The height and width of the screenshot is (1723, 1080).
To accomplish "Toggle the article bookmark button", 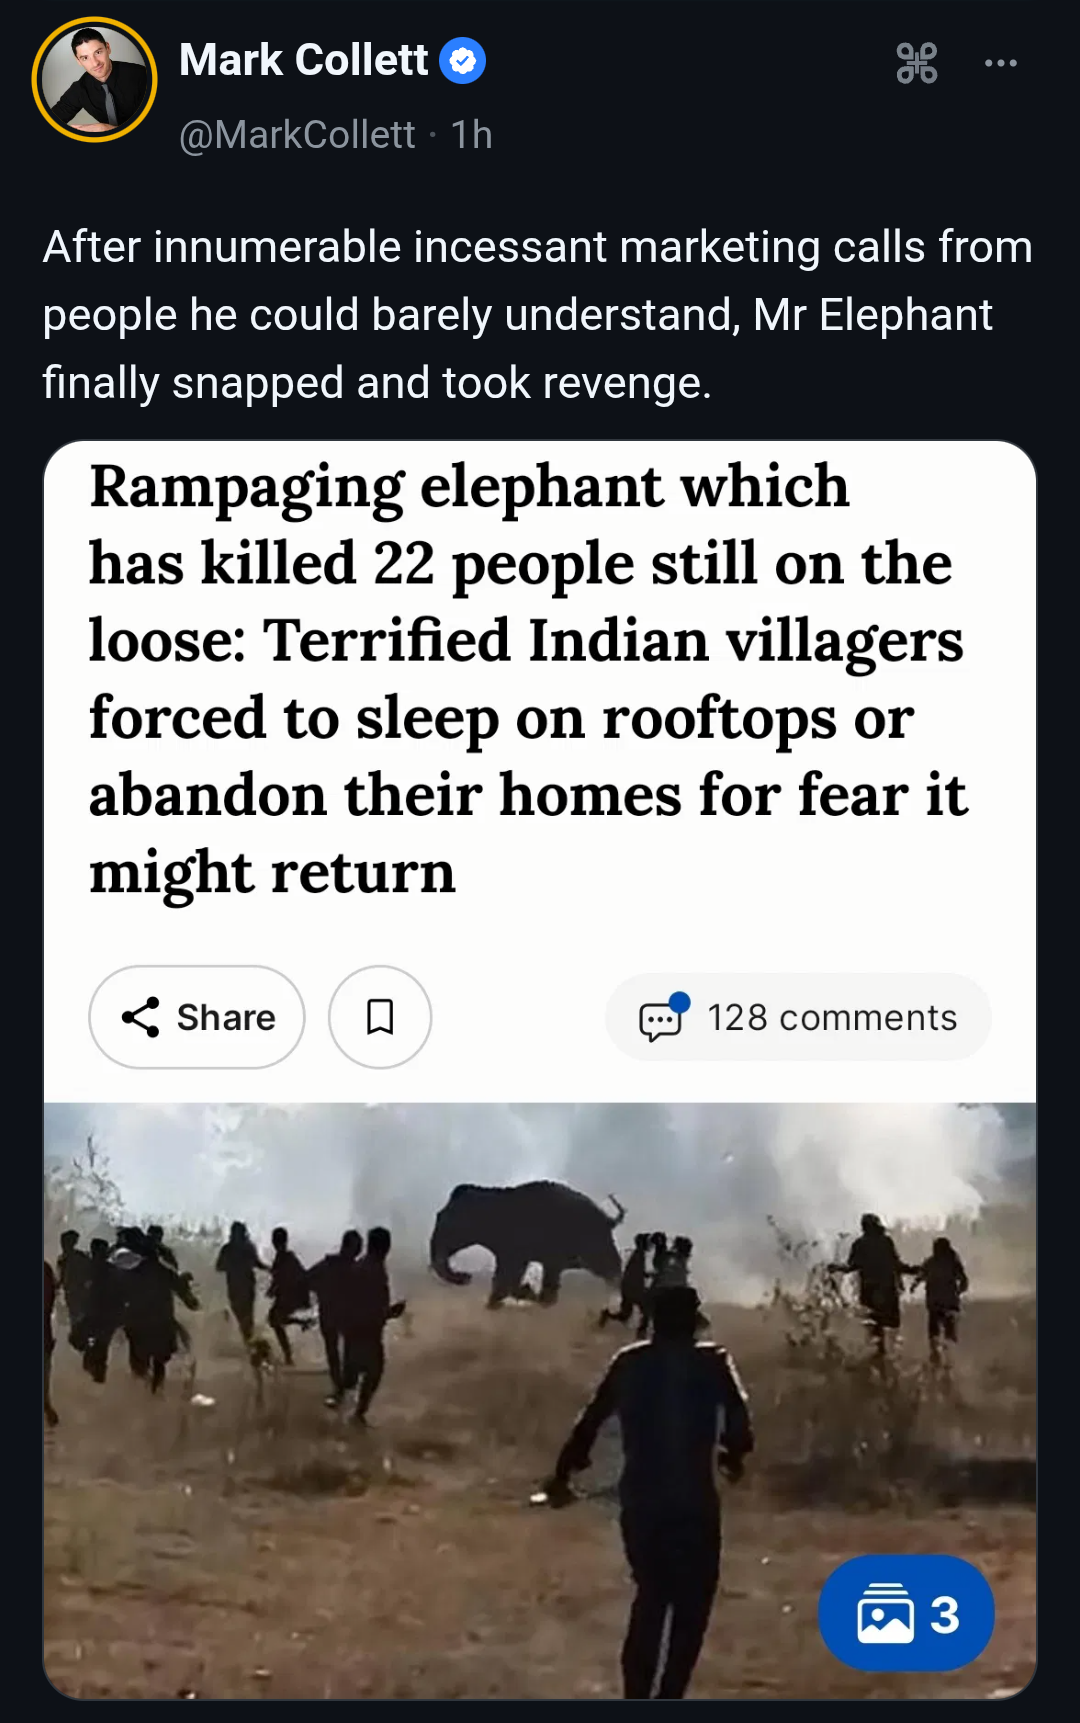I will (380, 1017).
